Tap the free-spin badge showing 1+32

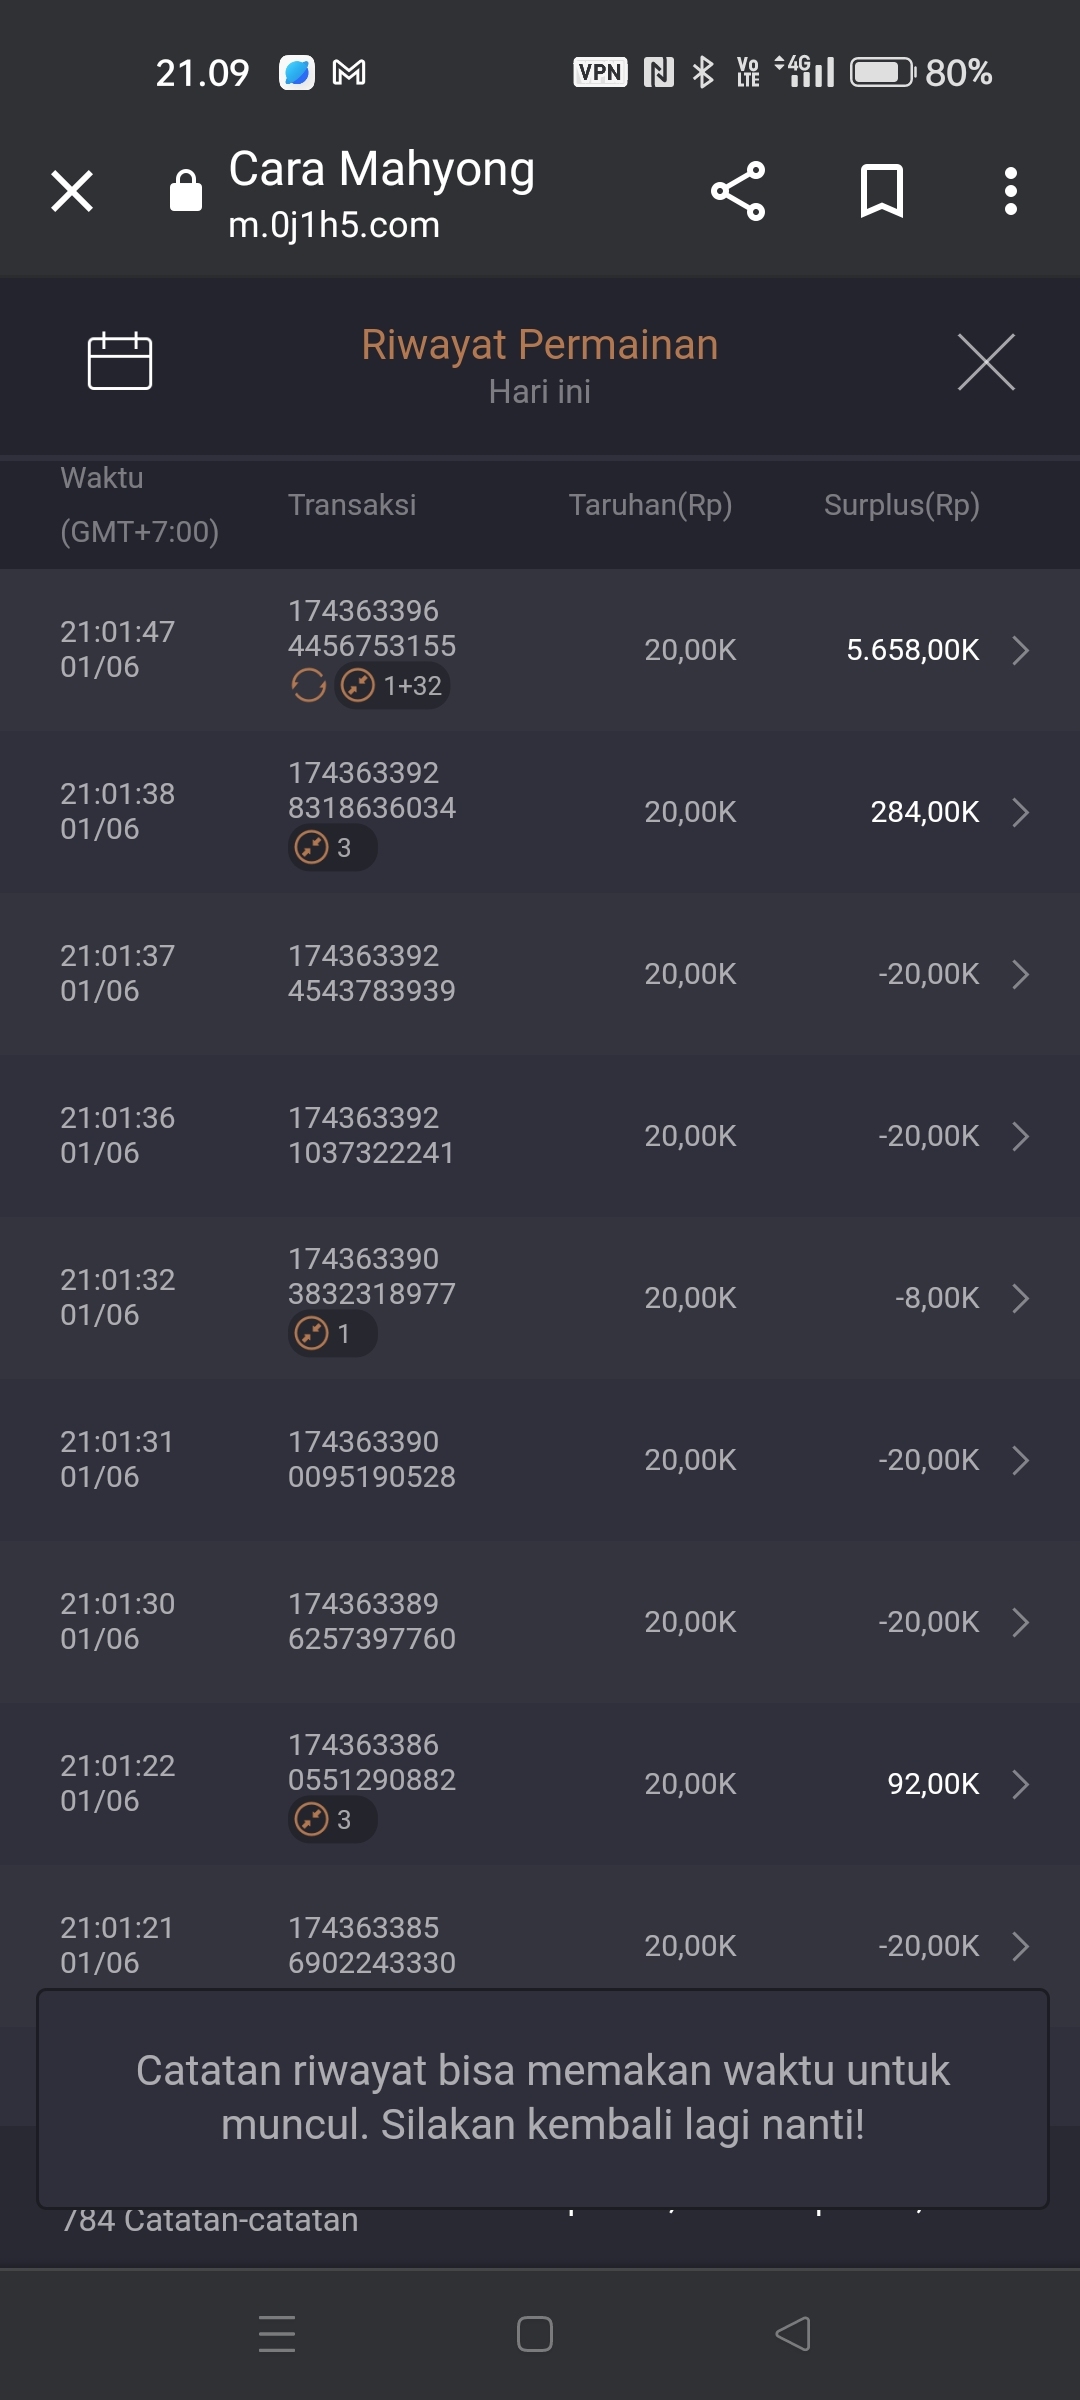392,686
